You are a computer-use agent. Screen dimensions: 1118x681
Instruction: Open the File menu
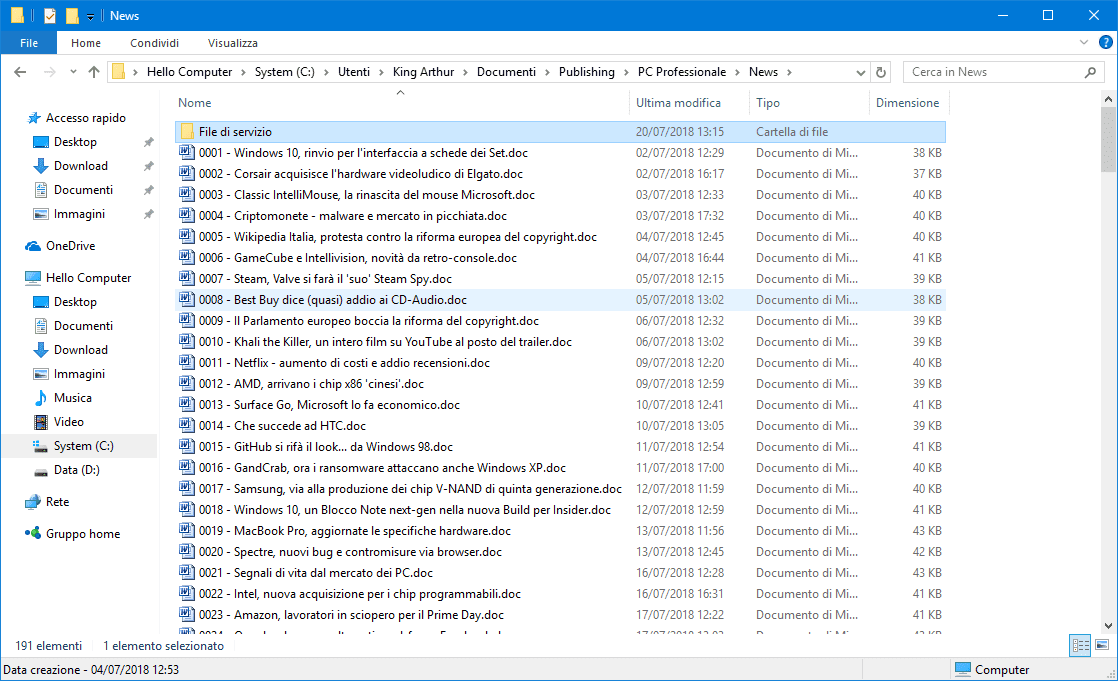click(x=29, y=43)
